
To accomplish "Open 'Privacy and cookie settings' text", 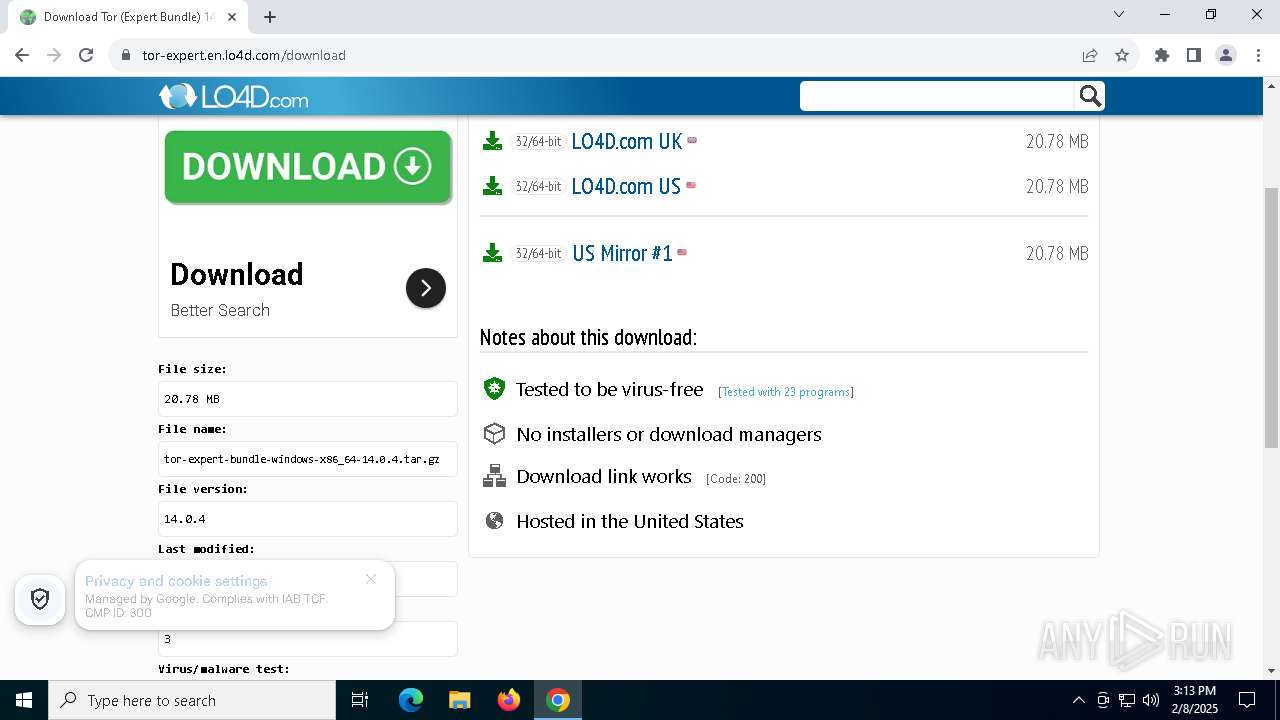I will point(176,581).
